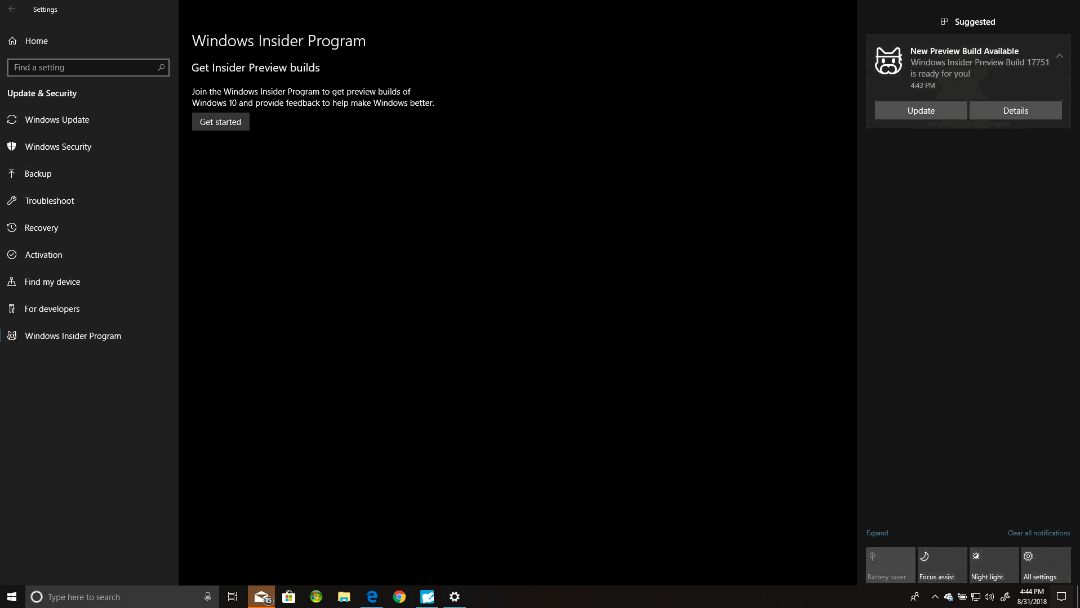Enable Night light from quick actions
1080x608 pixels.
[x=993, y=564]
